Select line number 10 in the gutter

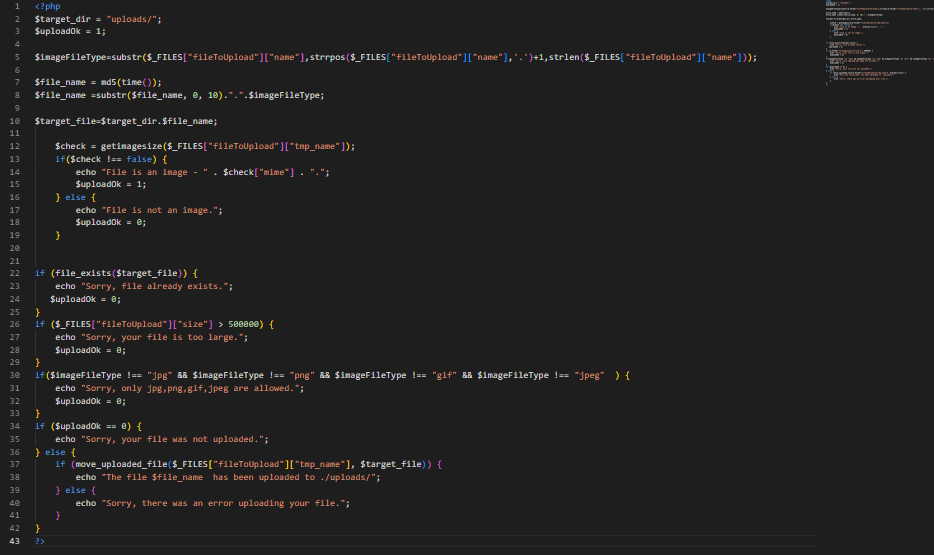(13, 121)
